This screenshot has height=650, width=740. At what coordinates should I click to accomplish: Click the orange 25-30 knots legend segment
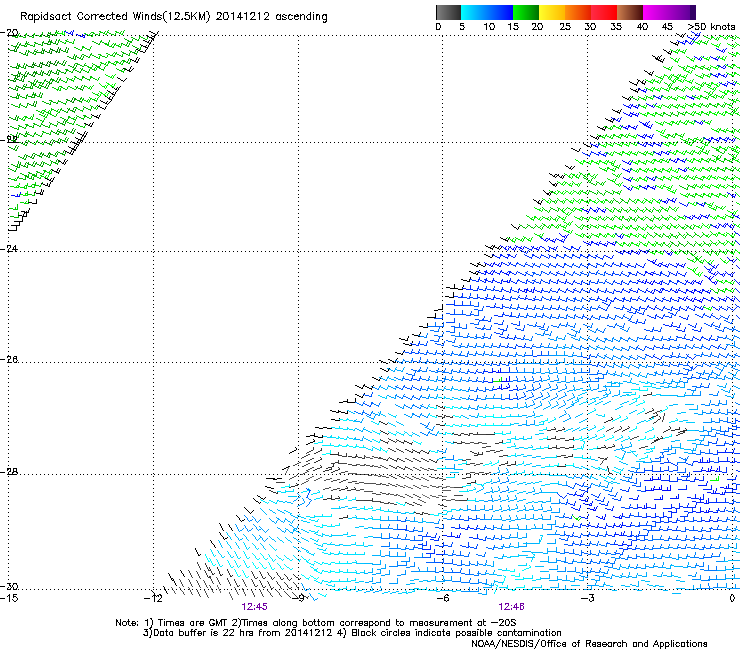pyautogui.click(x=578, y=12)
